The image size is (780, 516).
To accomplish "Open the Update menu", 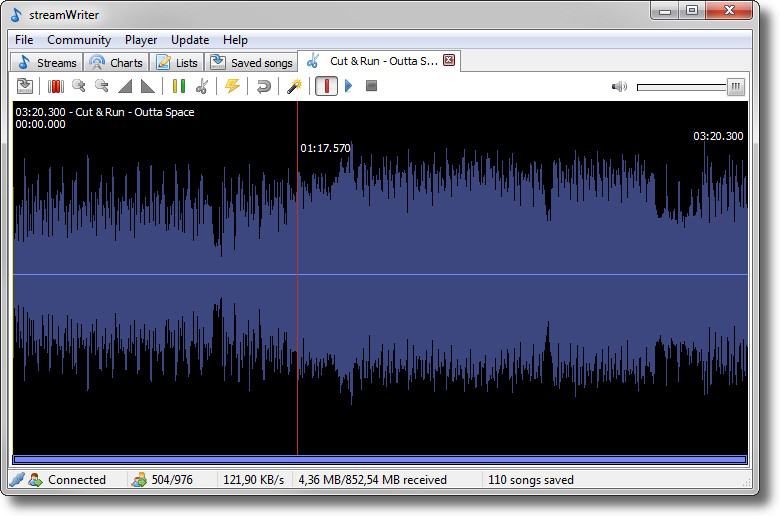I will [190, 40].
